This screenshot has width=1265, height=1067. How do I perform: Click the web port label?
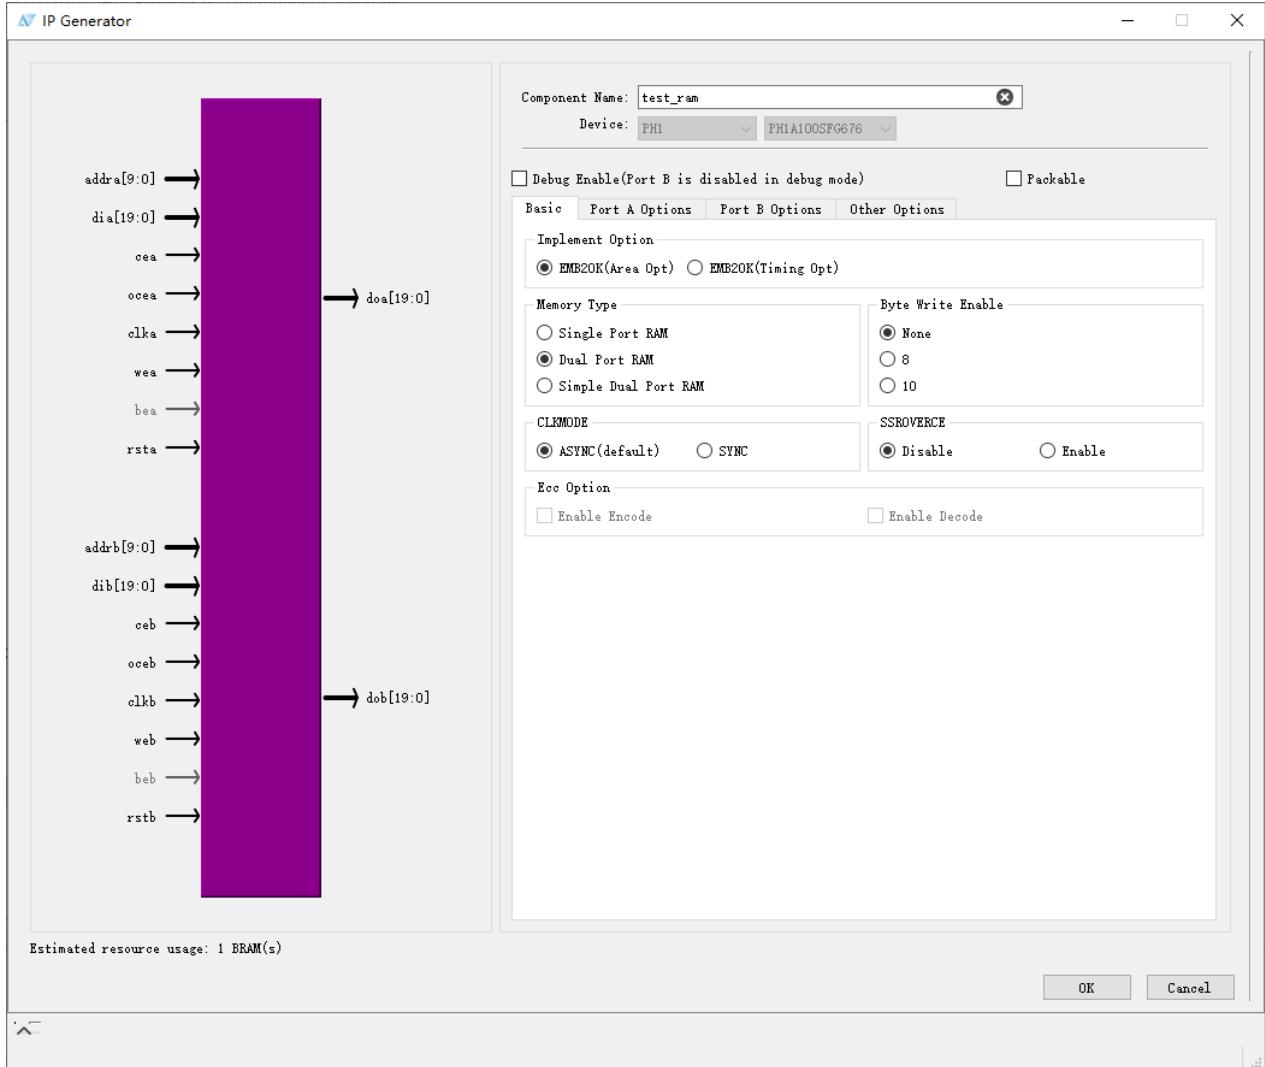pyautogui.click(x=145, y=741)
